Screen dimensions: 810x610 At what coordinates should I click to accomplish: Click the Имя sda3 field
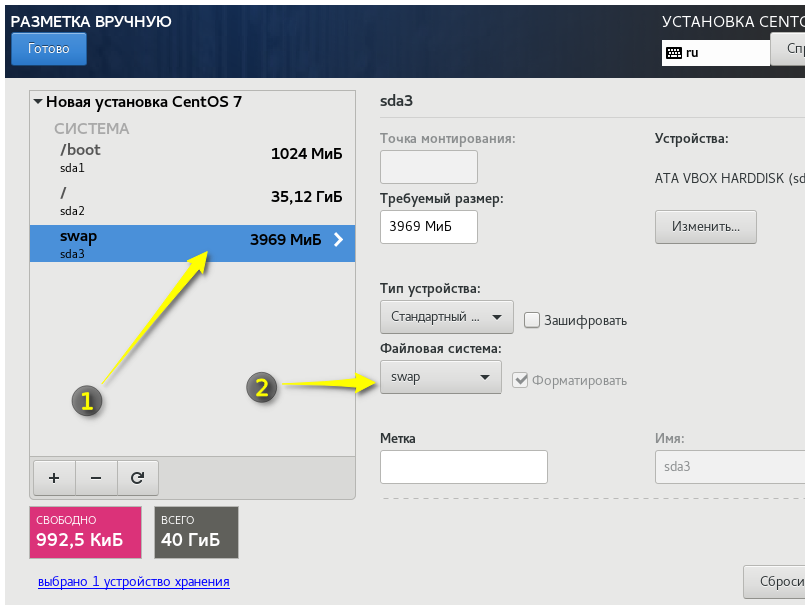[730, 467]
